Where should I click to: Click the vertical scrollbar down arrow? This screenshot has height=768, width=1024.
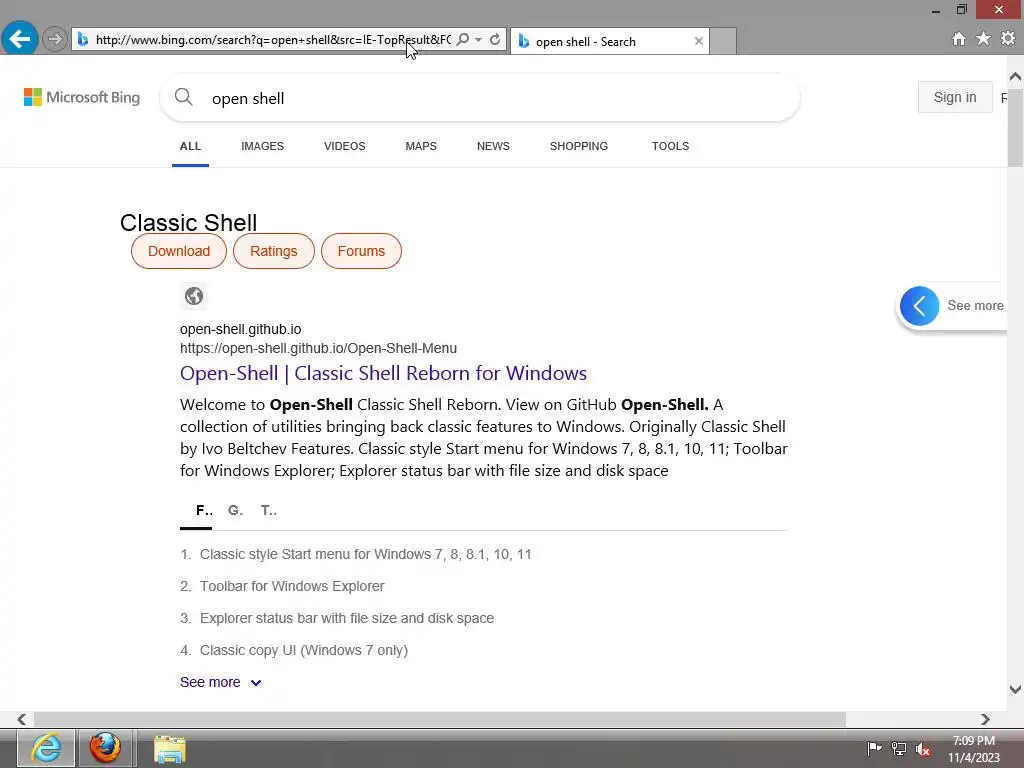(1015, 689)
